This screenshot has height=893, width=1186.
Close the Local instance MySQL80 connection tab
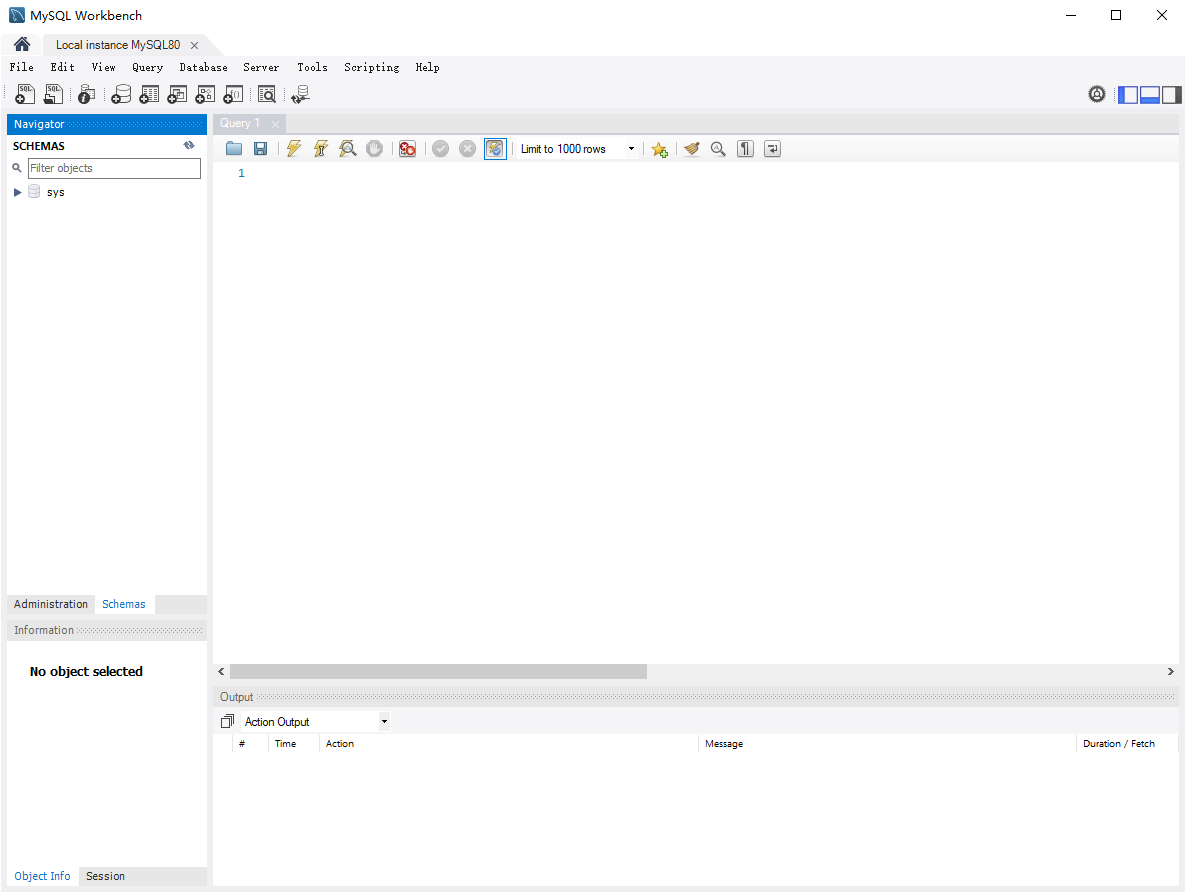click(194, 45)
